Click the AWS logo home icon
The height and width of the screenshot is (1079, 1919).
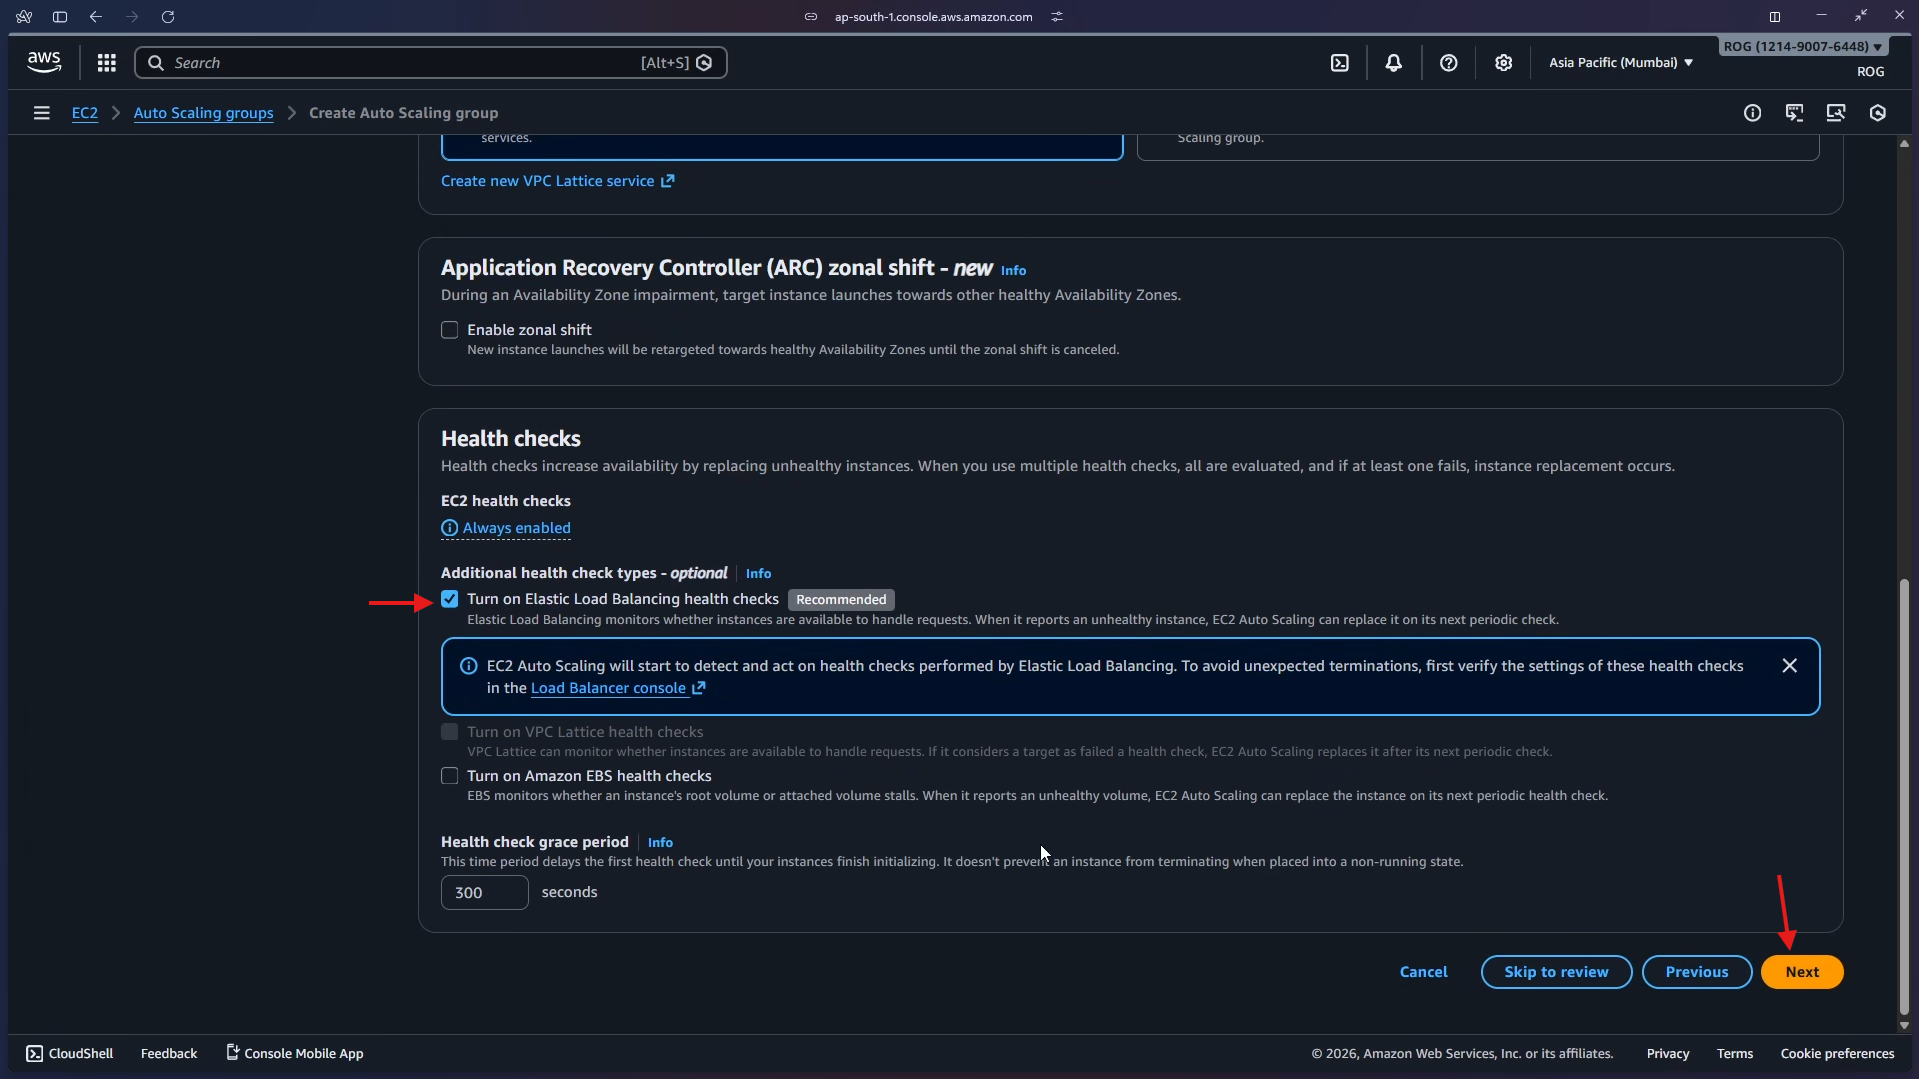(x=44, y=62)
